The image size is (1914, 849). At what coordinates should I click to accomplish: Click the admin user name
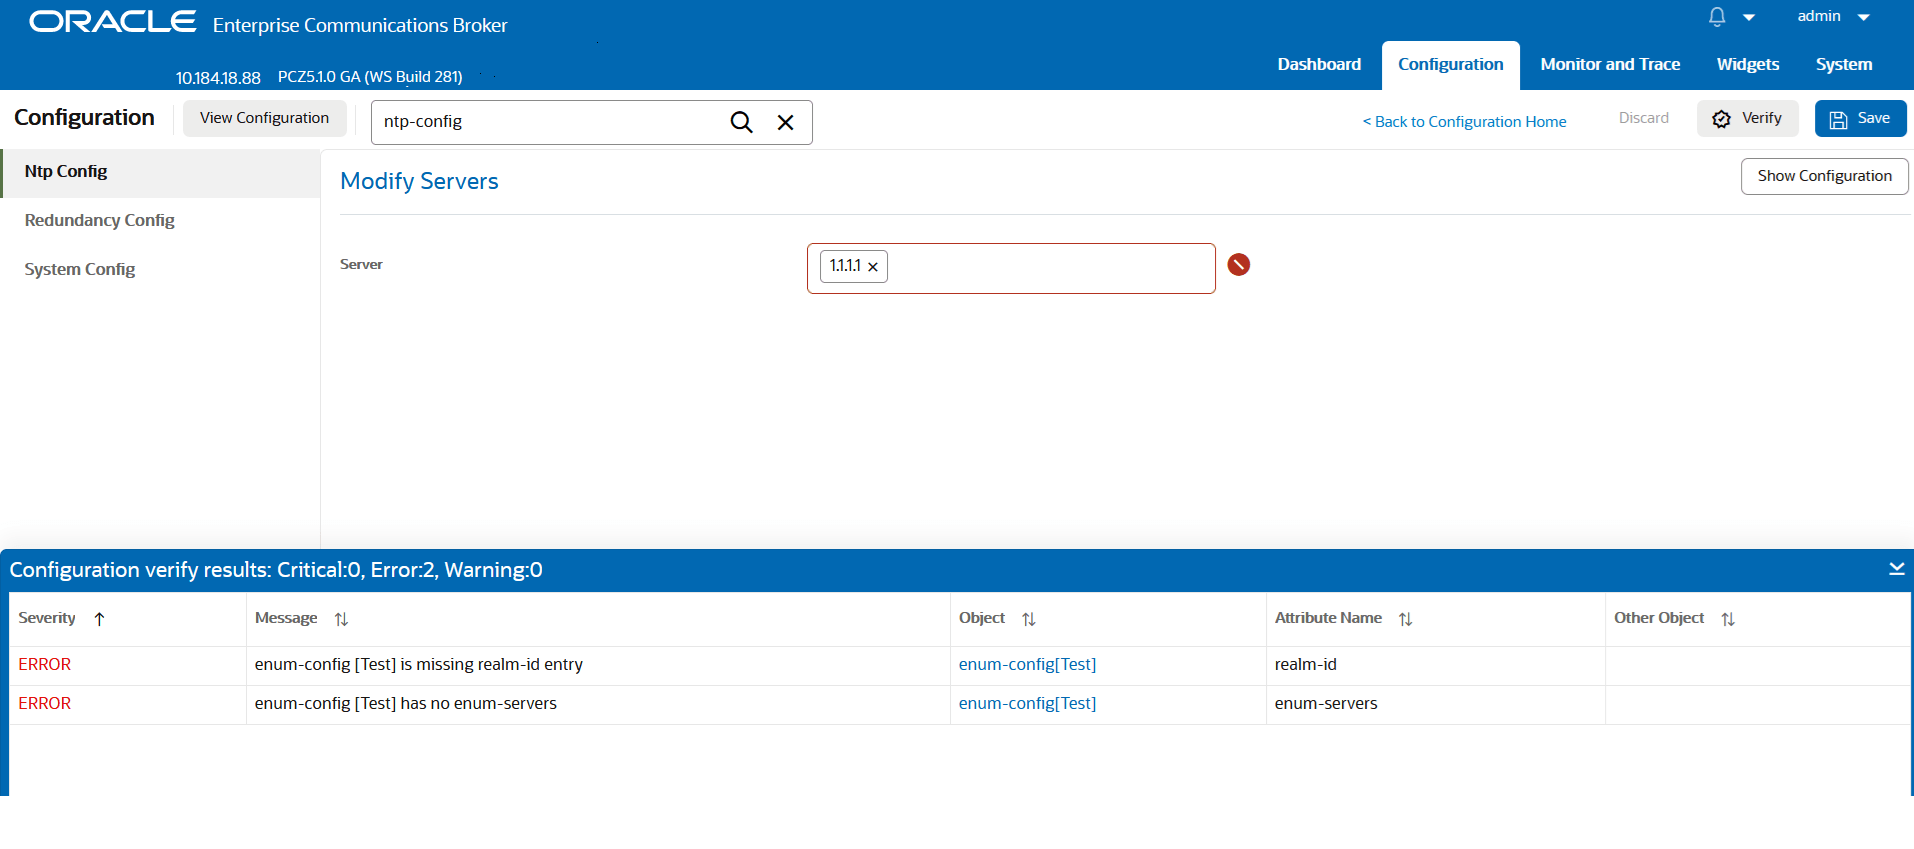tap(1819, 16)
